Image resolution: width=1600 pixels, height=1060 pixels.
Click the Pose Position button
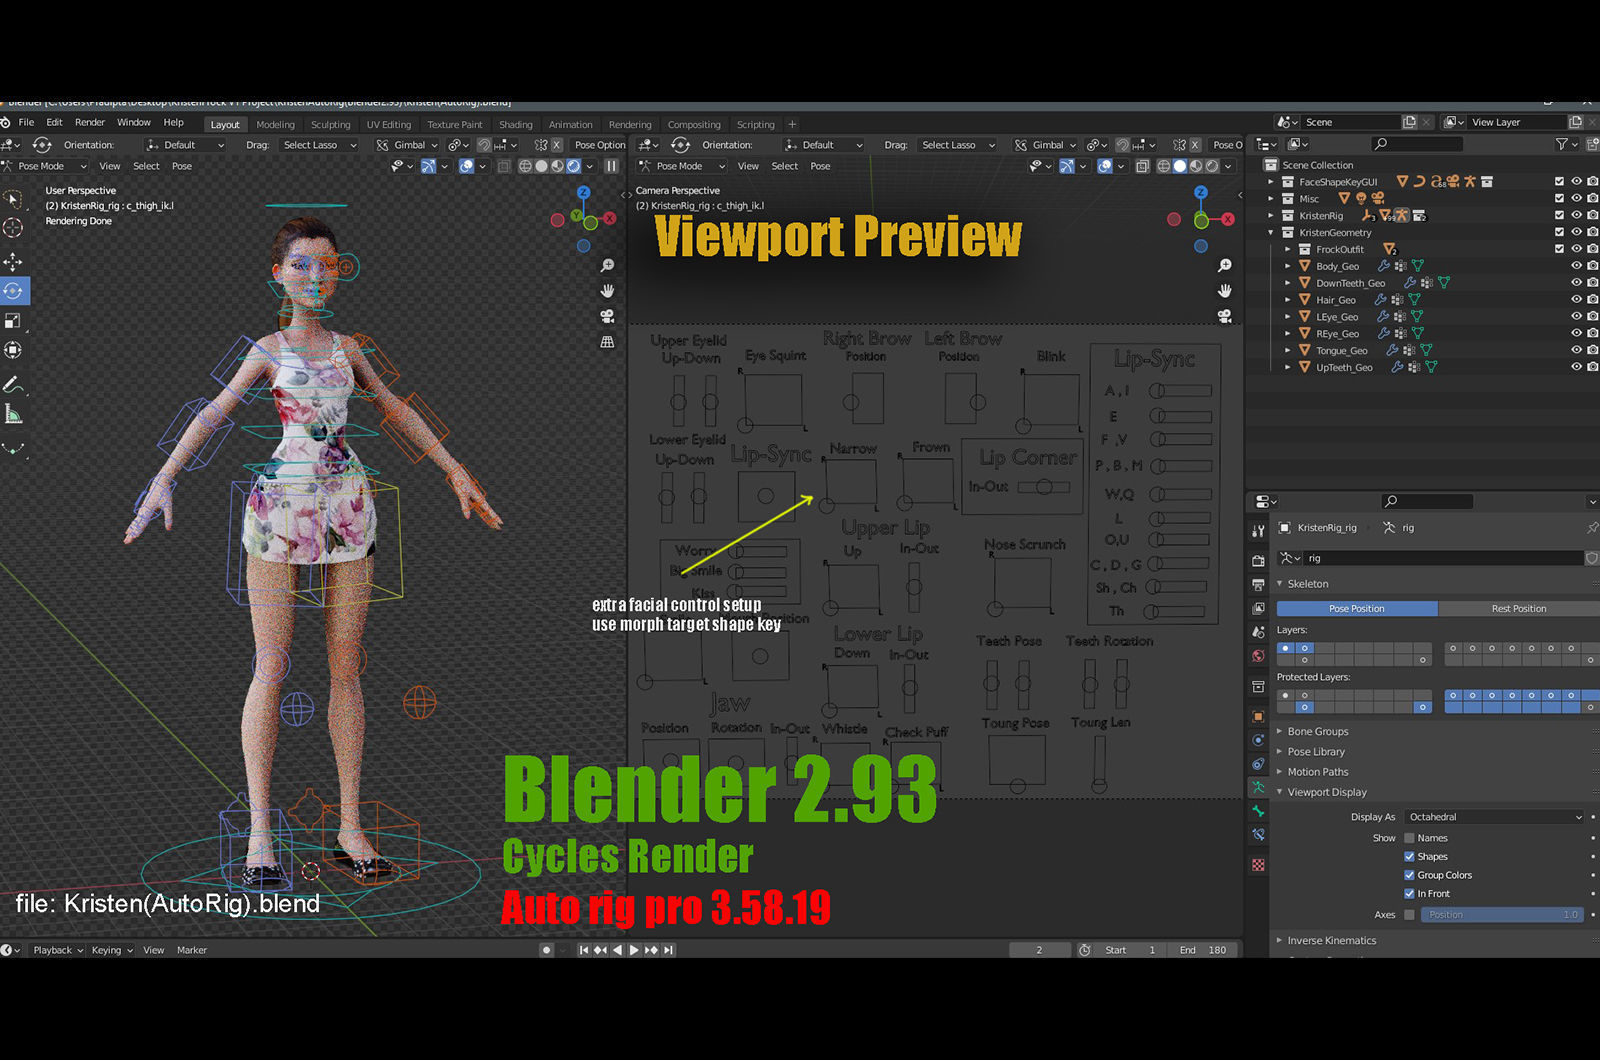[1357, 609]
